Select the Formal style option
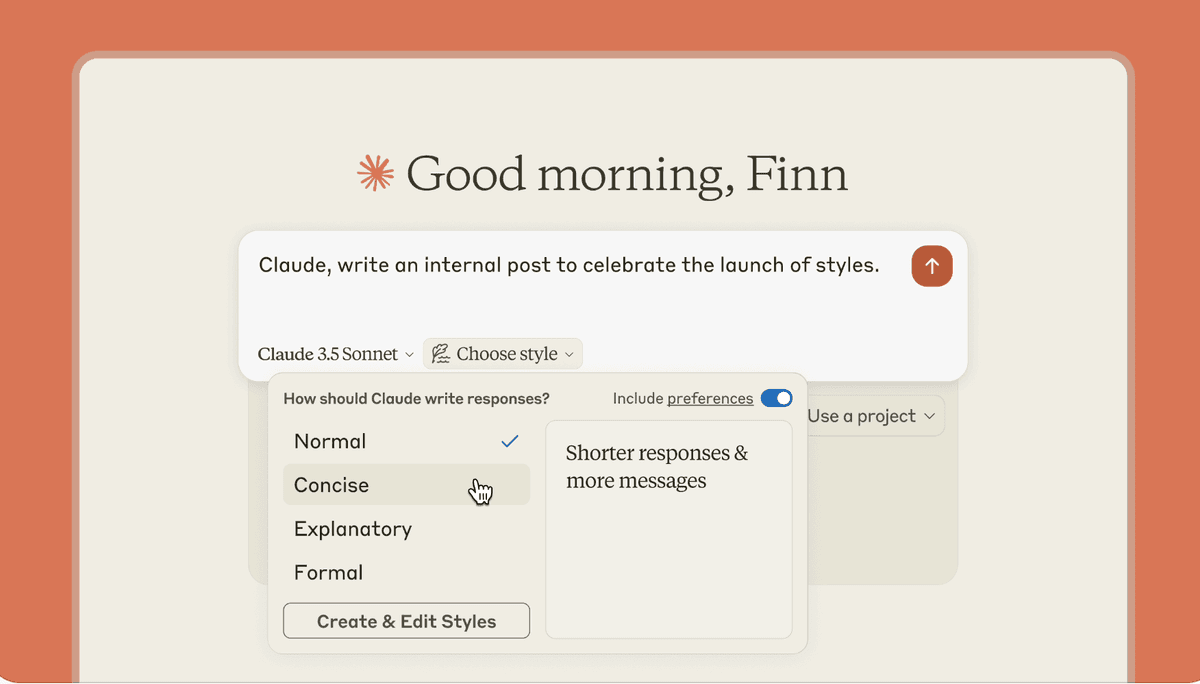 (329, 572)
